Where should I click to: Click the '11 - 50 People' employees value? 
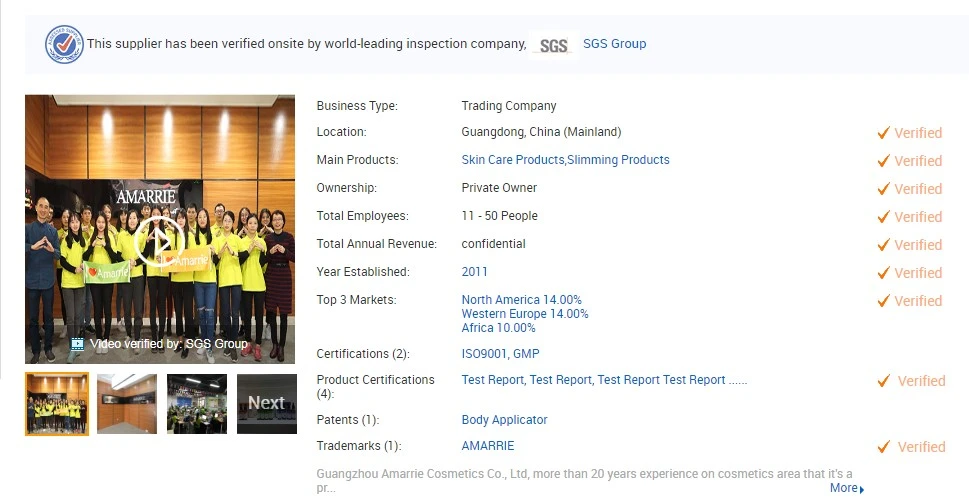tap(499, 216)
